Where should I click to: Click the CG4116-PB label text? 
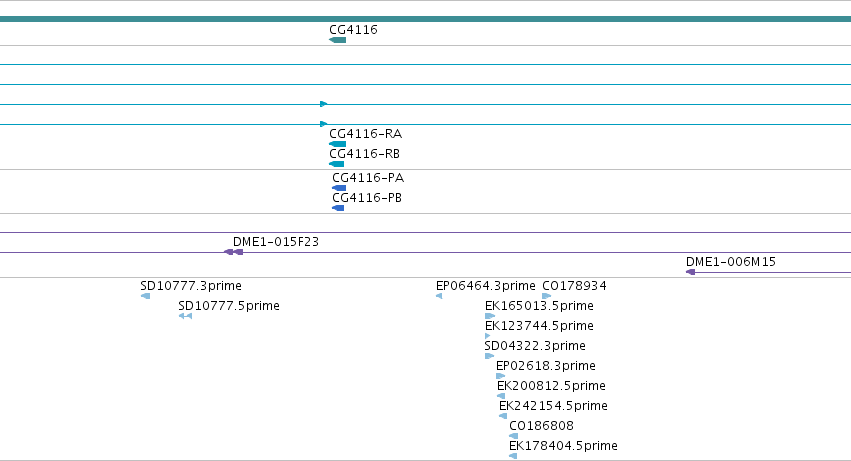coord(367,198)
